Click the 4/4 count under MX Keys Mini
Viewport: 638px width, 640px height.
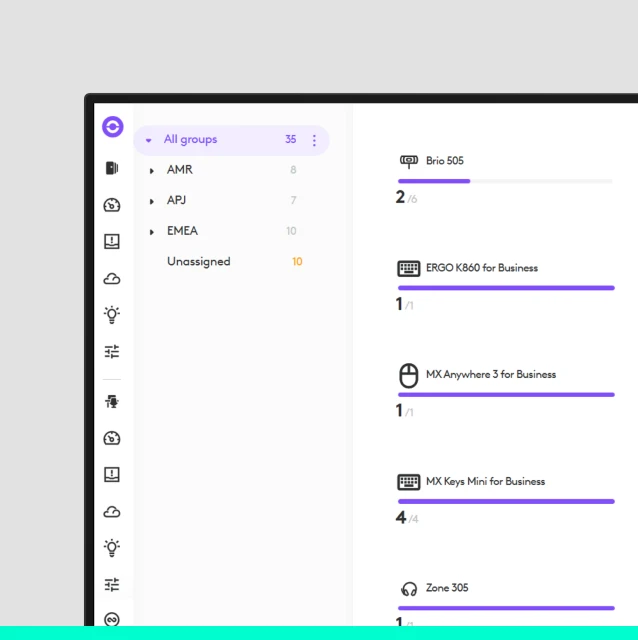click(407, 518)
